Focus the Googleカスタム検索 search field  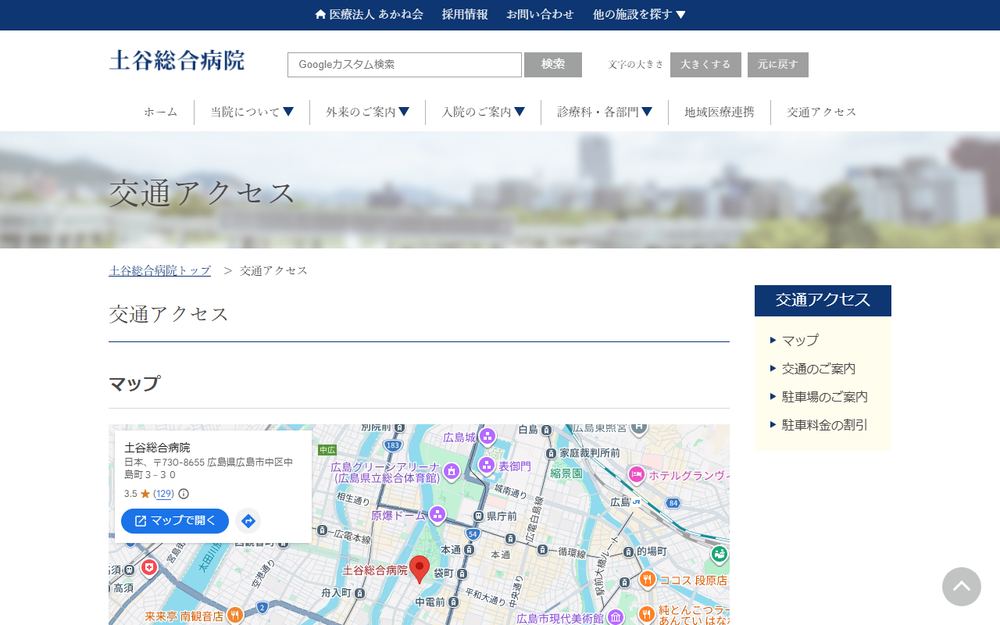(404, 64)
